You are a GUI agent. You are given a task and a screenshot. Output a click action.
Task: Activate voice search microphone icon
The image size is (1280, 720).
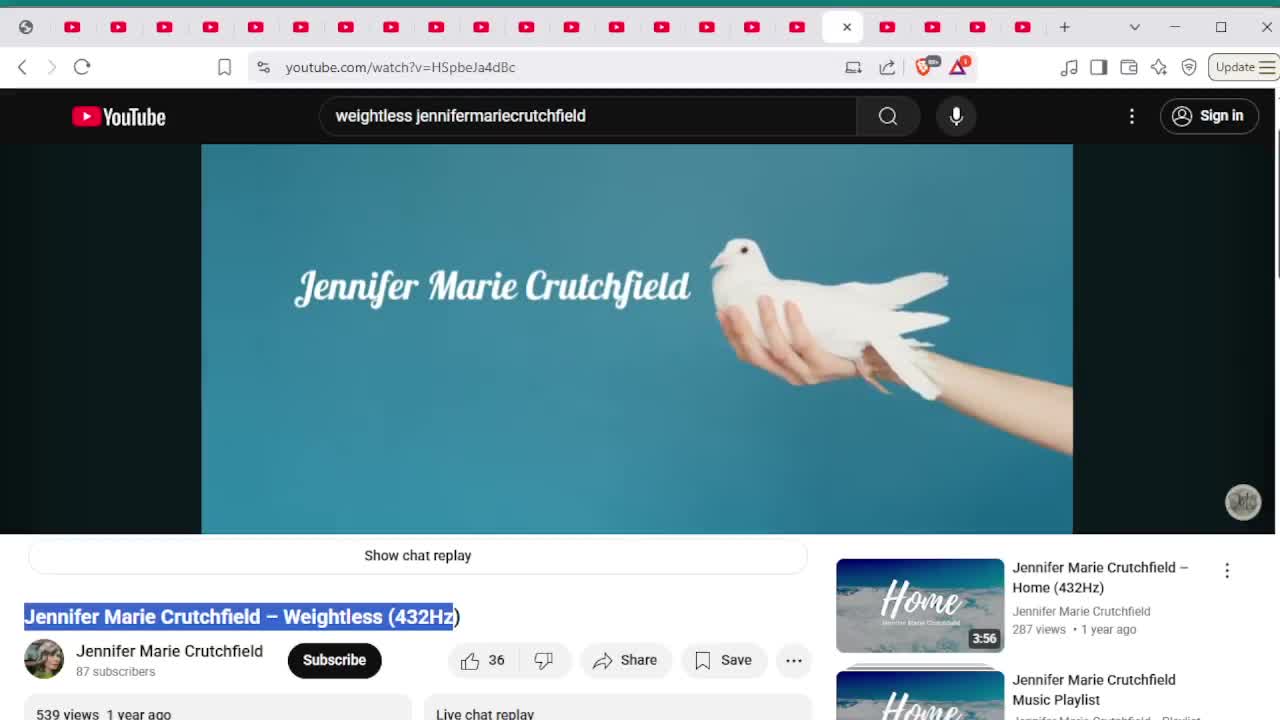coord(956,116)
